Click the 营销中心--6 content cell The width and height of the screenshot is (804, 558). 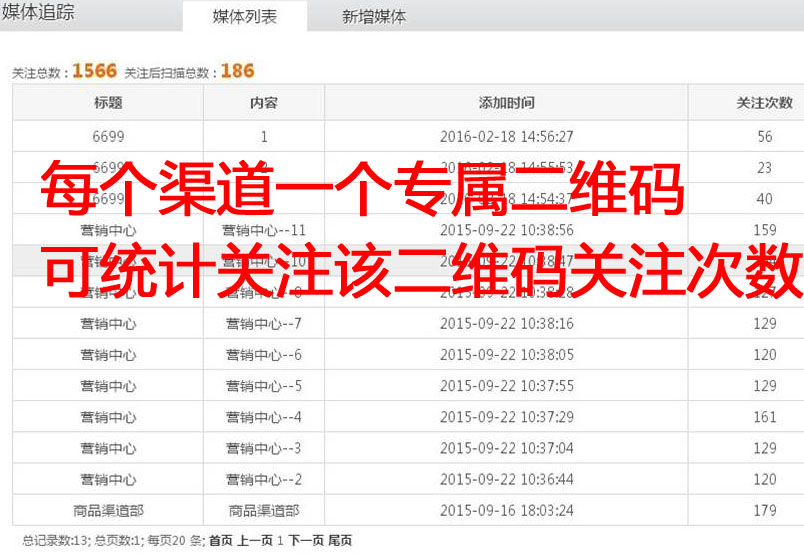coord(264,355)
